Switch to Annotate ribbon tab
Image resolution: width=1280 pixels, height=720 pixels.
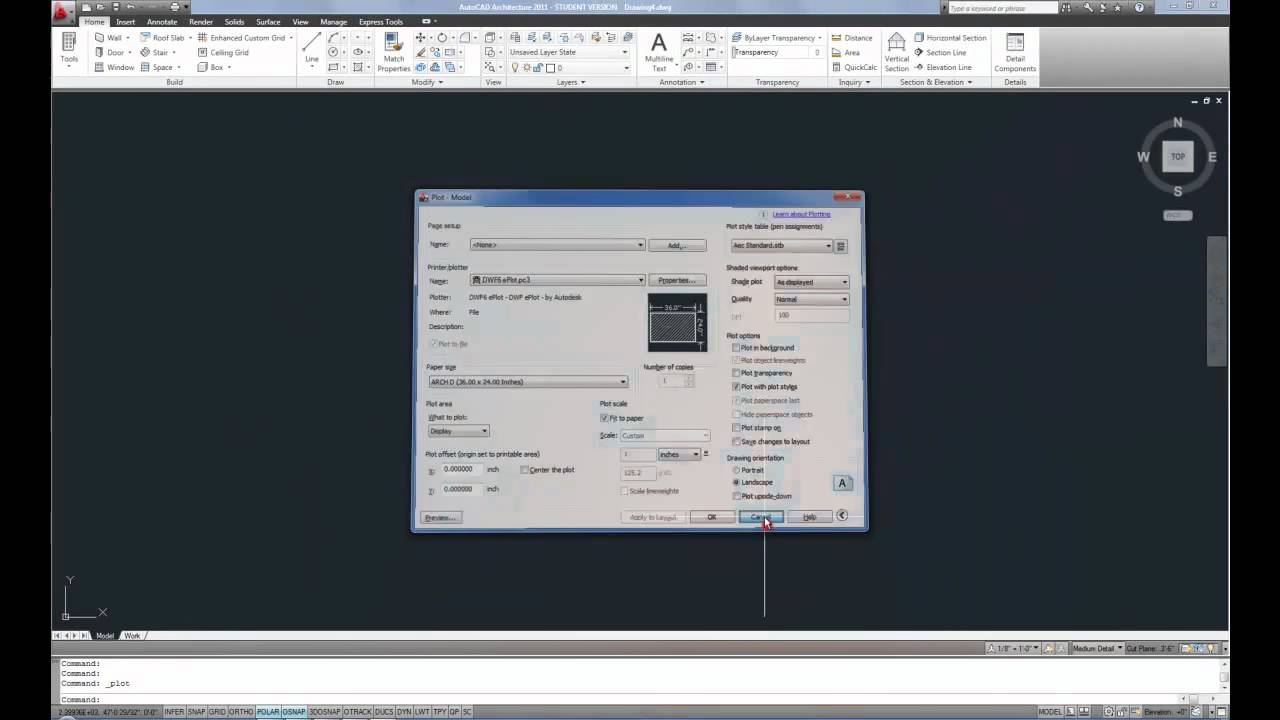click(x=162, y=21)
